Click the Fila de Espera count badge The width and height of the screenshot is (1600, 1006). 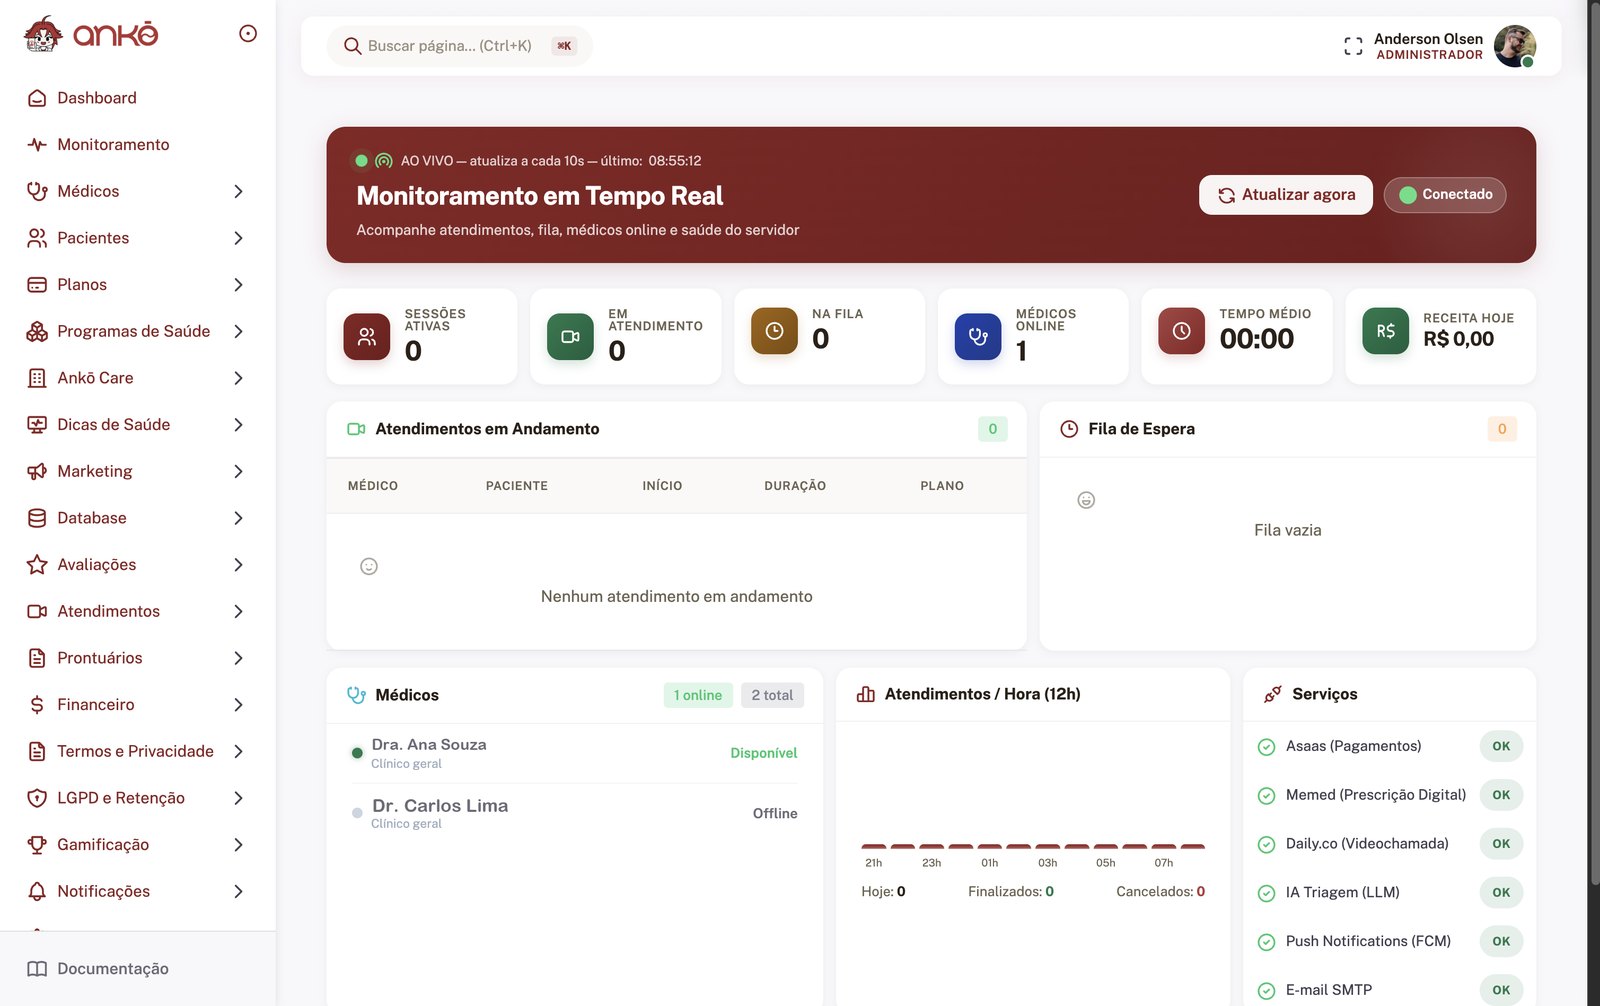pyautogui.click(x=1501, y=429)
